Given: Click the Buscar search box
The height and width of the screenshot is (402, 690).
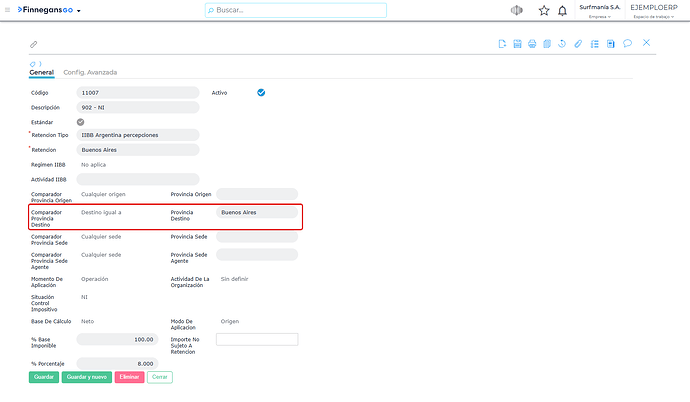Looking at the screenshot, I should point(296,10).
